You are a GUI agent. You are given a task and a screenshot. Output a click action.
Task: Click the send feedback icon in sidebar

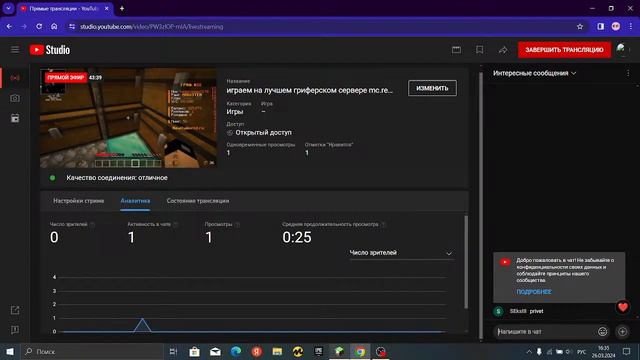pos(15,330)
